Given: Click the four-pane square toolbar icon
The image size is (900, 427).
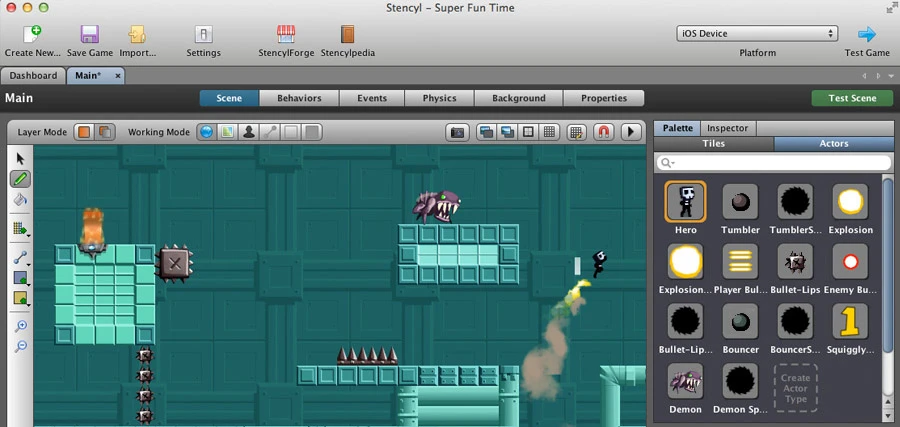Looking at the screenshot, I should tap(528, 132).
